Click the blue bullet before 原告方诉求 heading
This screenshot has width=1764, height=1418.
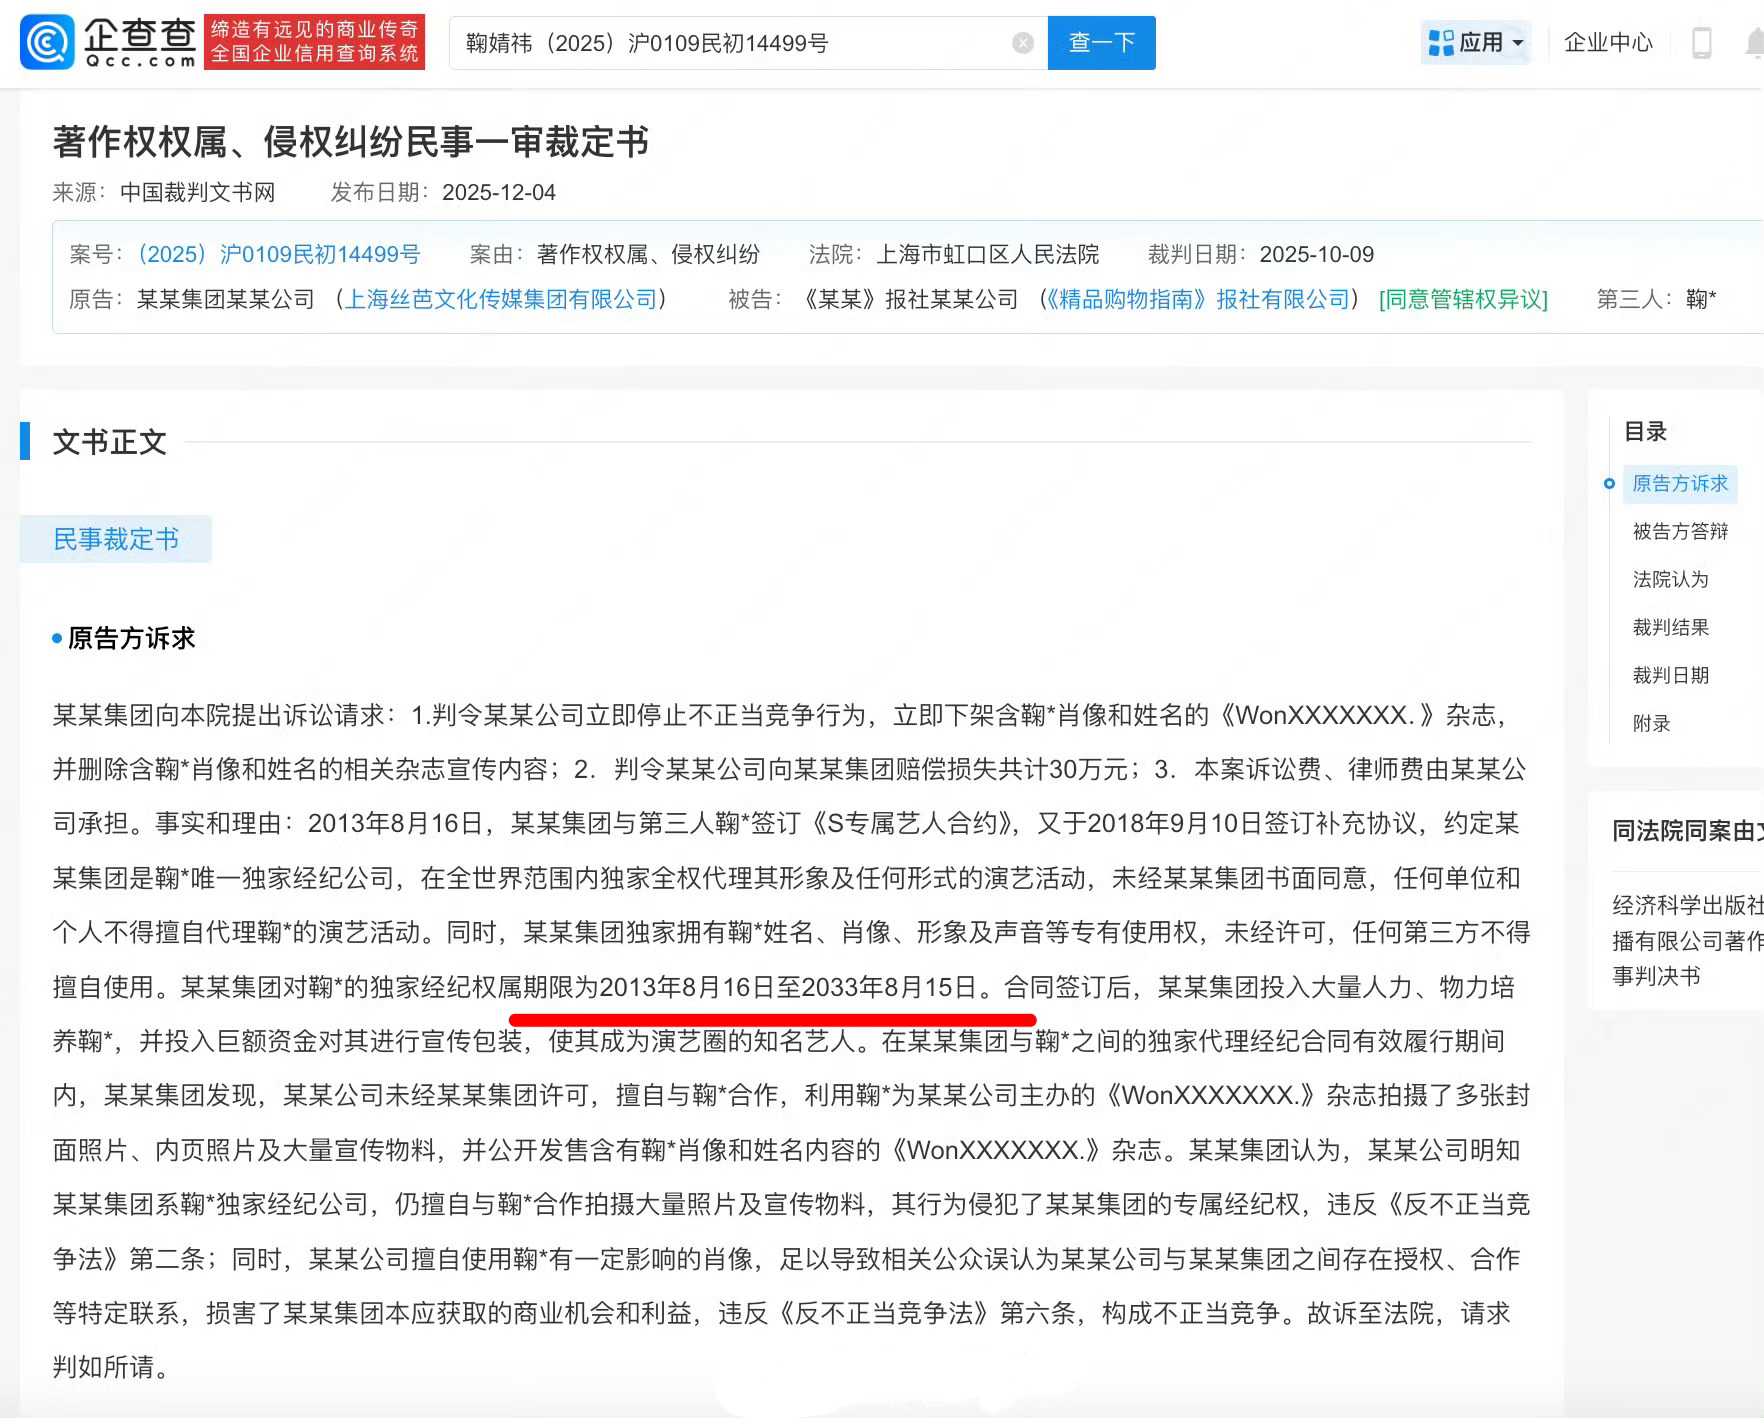57,638
